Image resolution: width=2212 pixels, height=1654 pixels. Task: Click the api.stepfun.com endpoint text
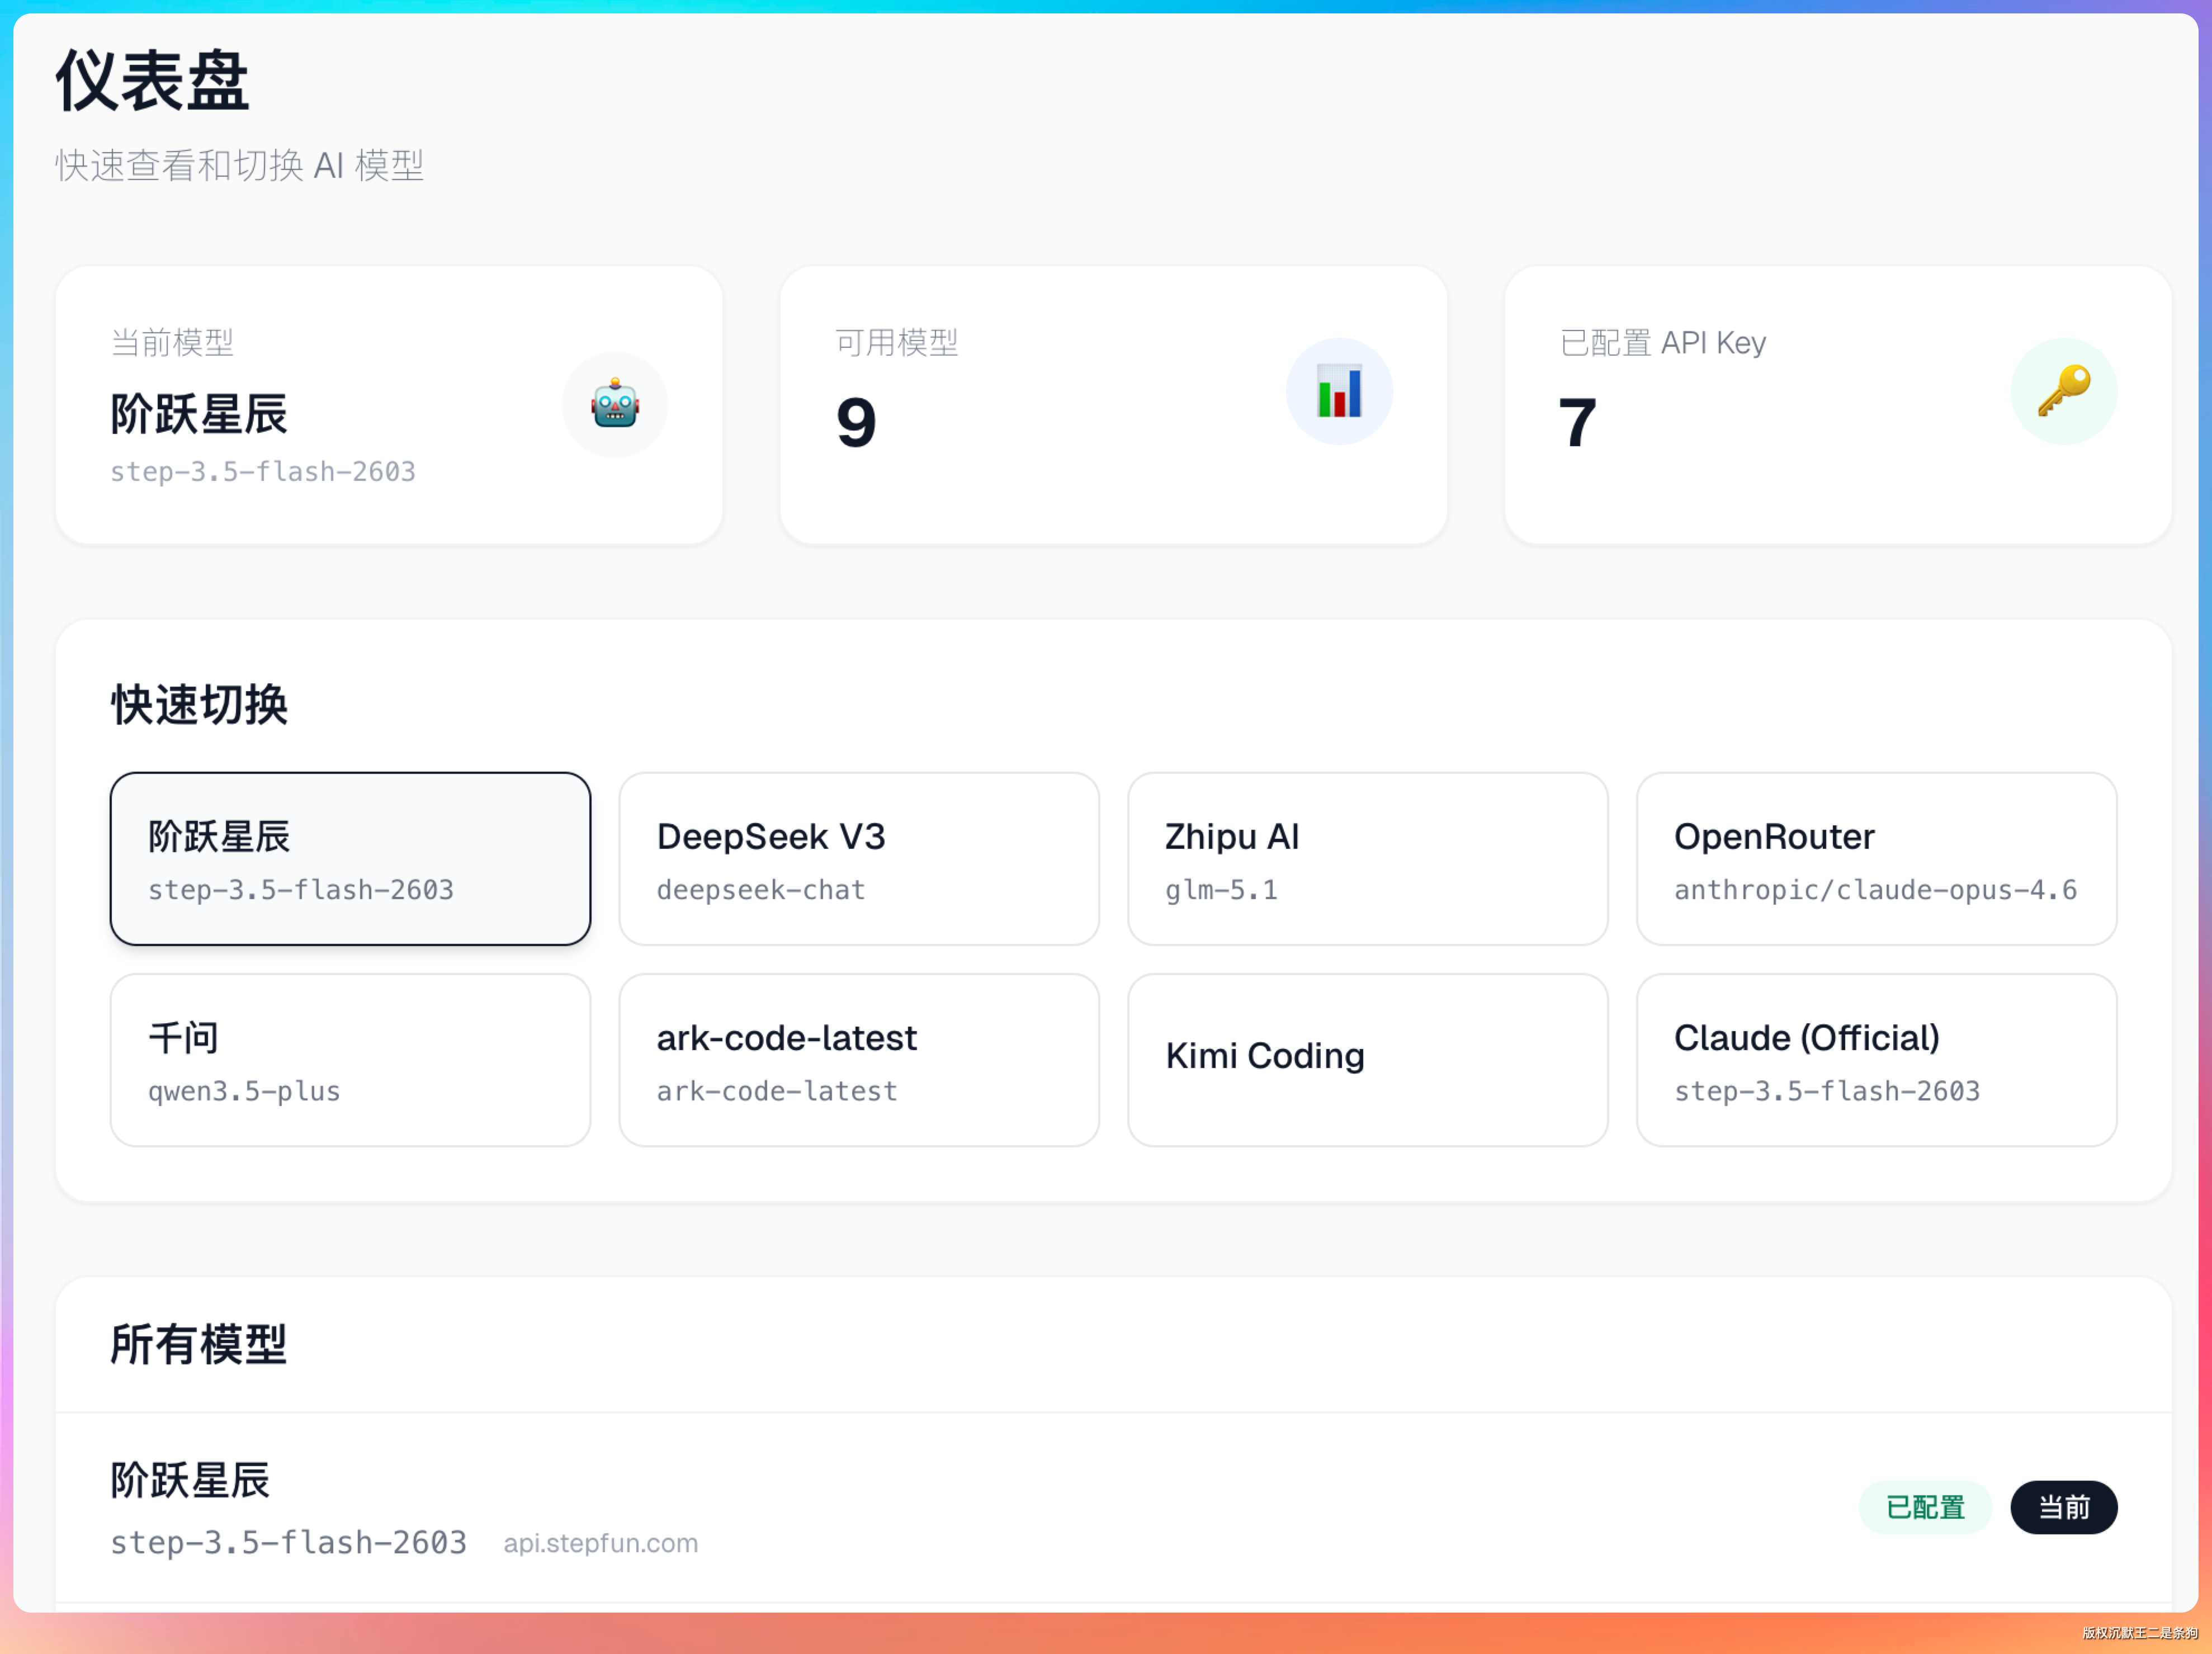pos(600,1543)
